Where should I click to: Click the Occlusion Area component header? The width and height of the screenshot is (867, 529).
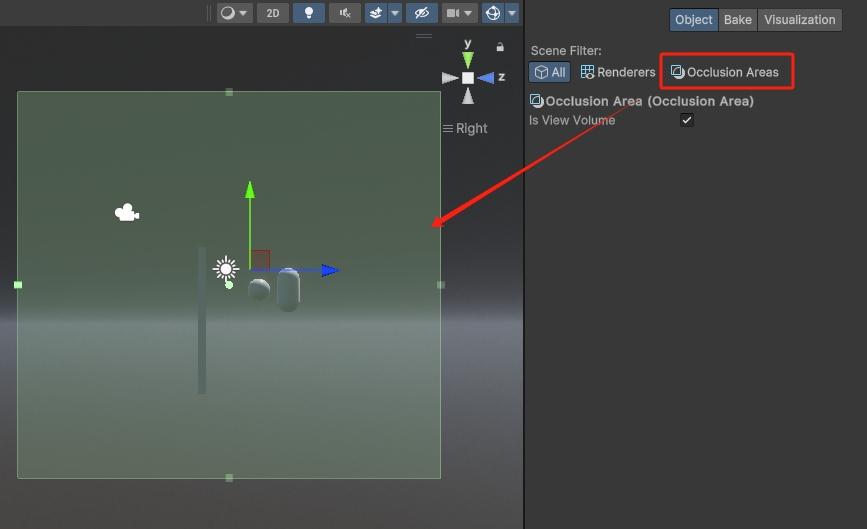pos(642,101)
